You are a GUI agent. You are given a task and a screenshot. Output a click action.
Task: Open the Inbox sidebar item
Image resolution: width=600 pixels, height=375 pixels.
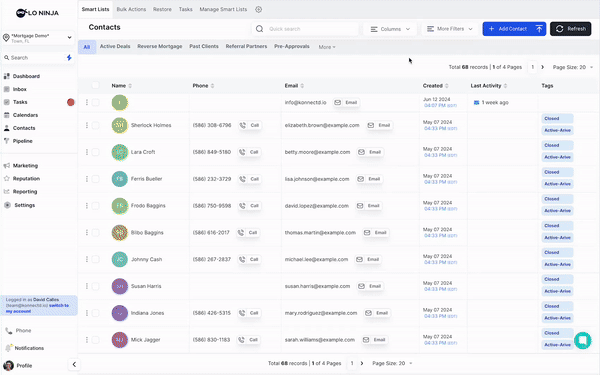point(15,89)
